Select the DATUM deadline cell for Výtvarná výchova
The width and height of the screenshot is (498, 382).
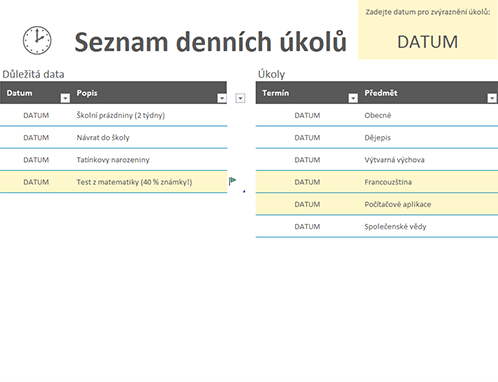pos(307,160)
